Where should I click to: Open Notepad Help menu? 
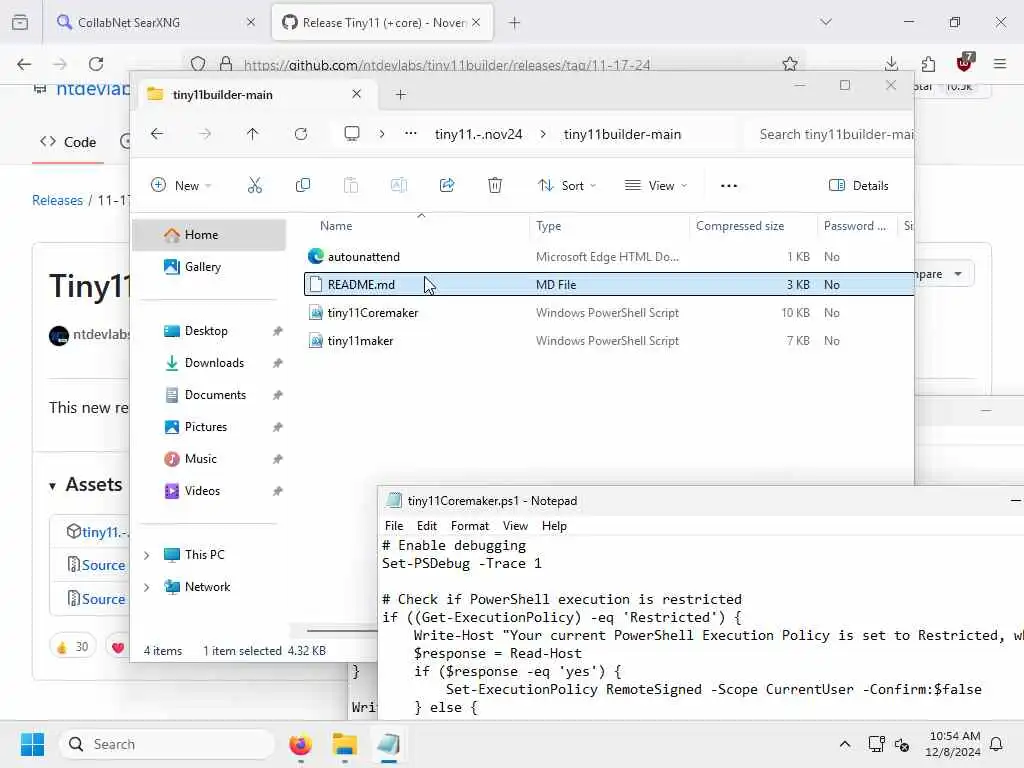point(554,526)
